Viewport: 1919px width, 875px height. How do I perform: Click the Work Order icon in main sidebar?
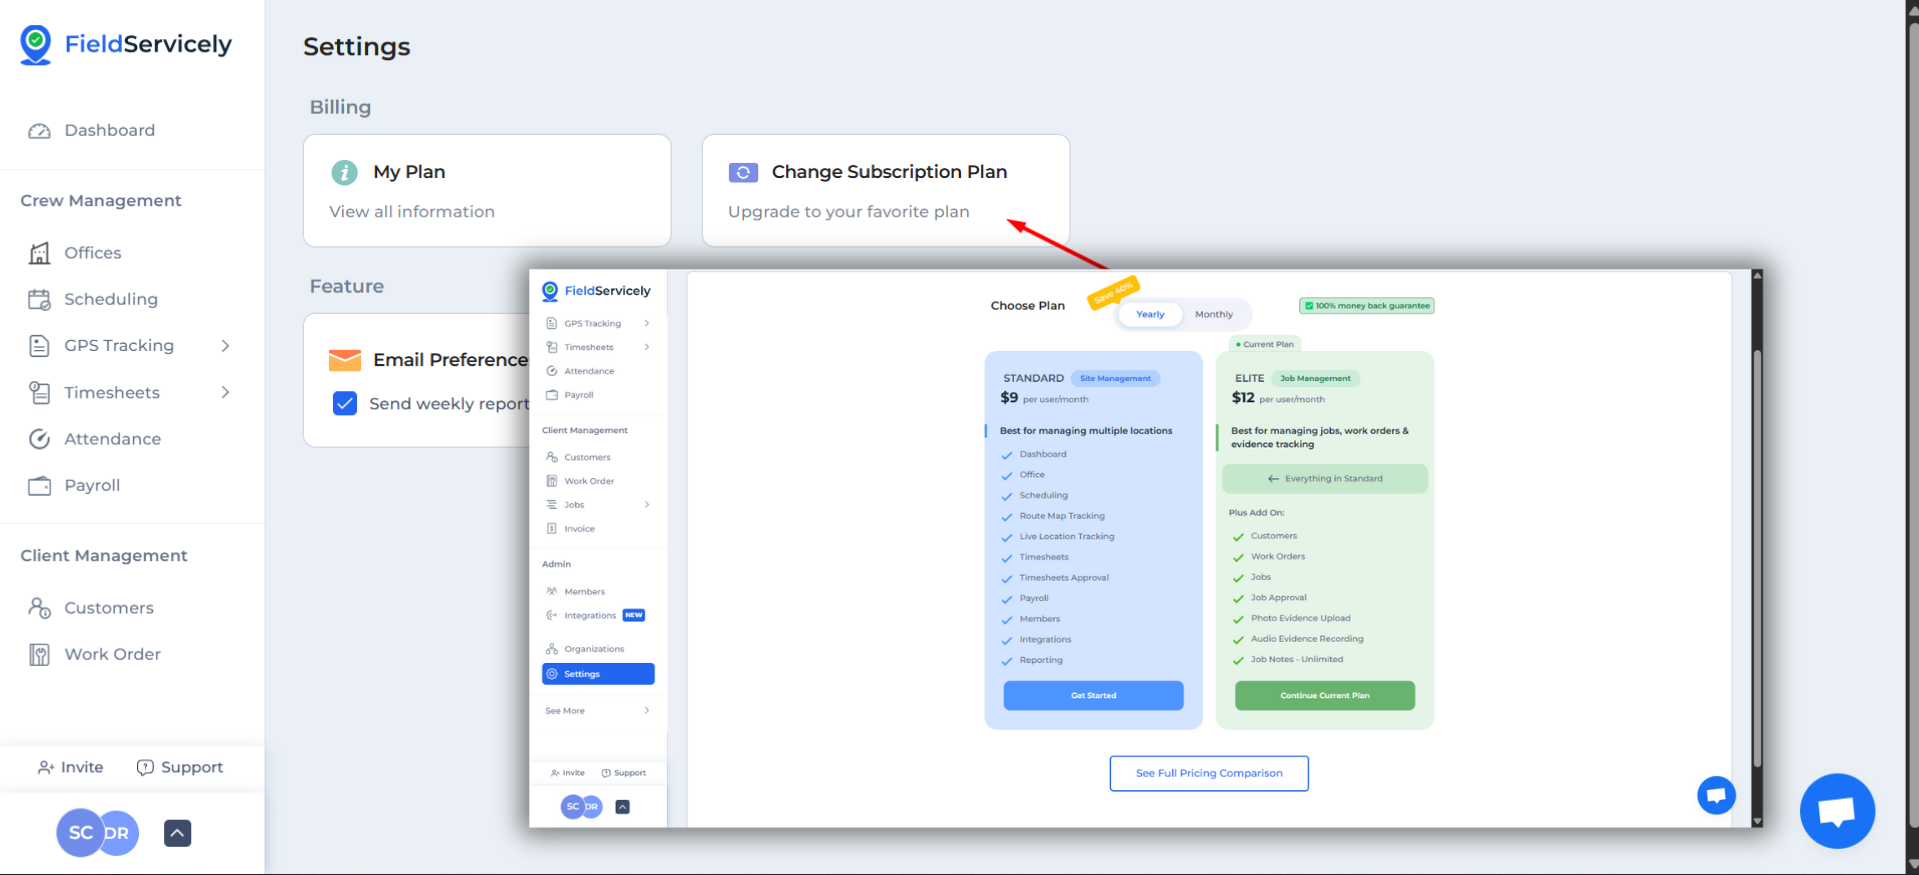[x=39, y=655]
